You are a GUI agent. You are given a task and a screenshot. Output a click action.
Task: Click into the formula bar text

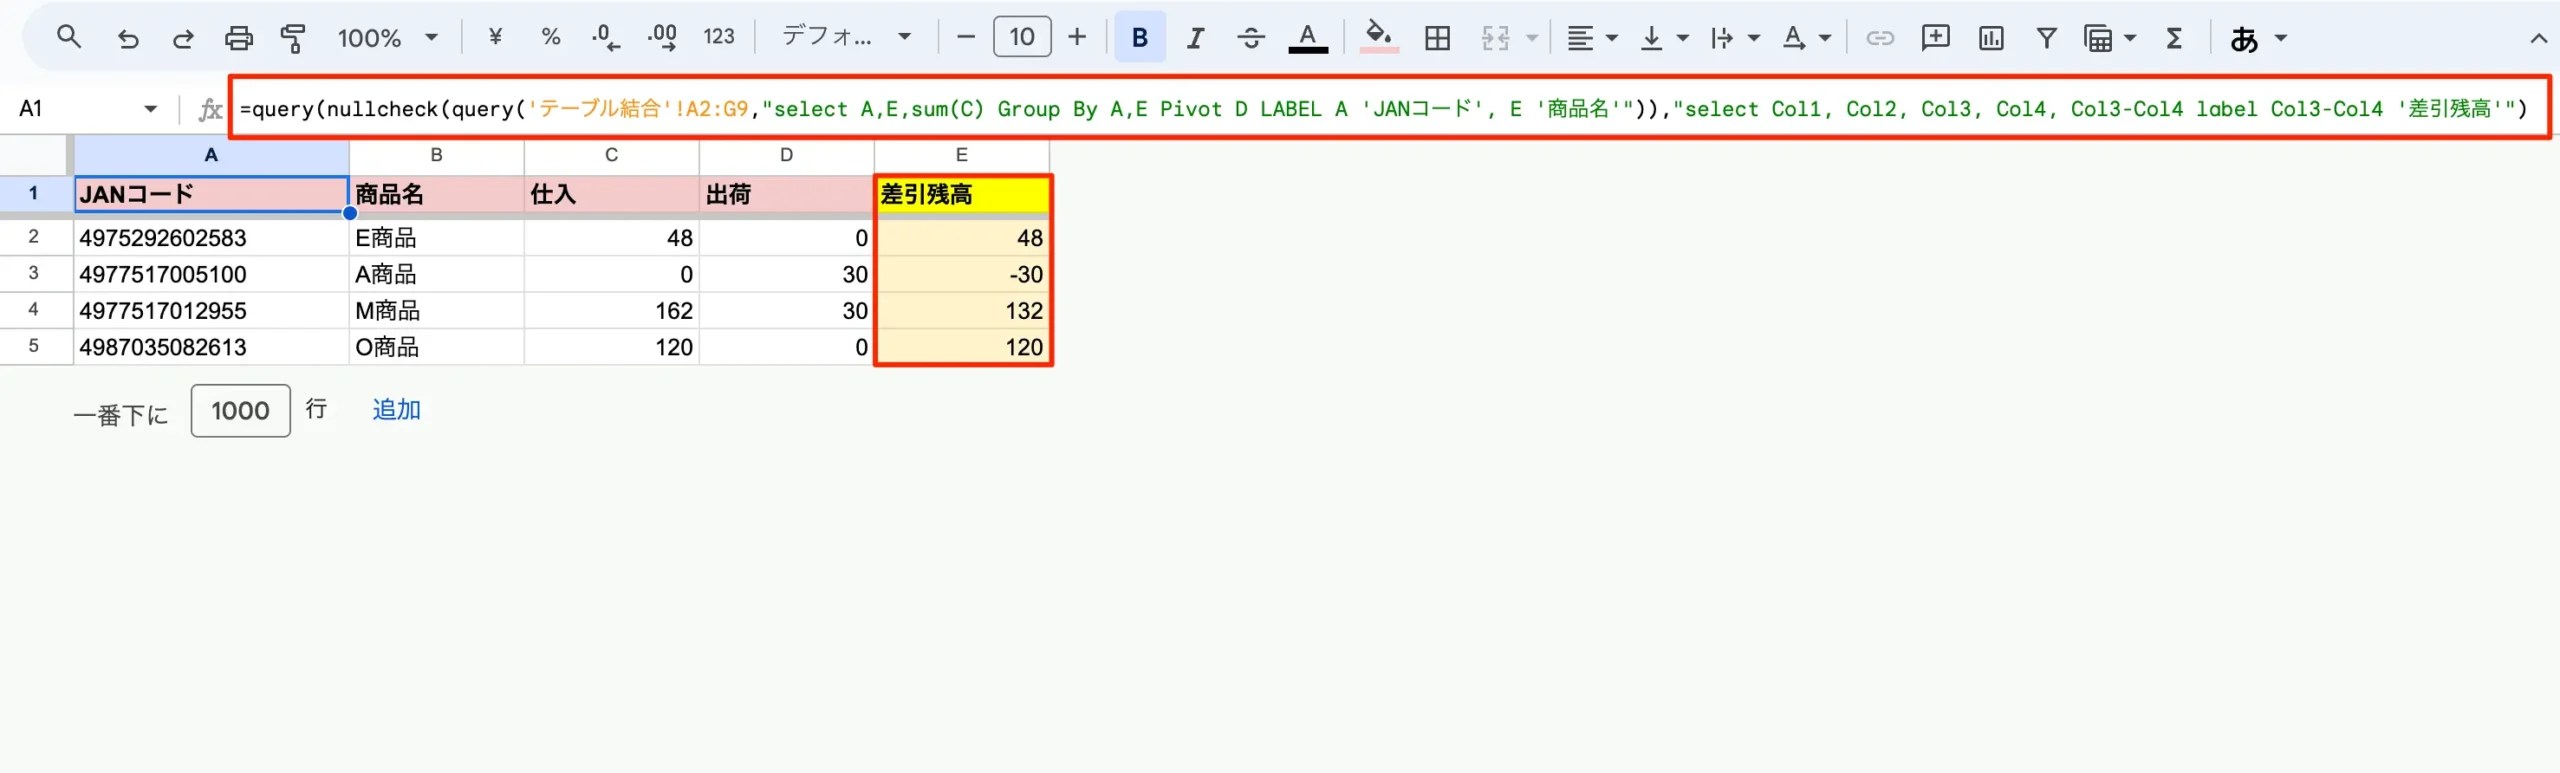1383,109
